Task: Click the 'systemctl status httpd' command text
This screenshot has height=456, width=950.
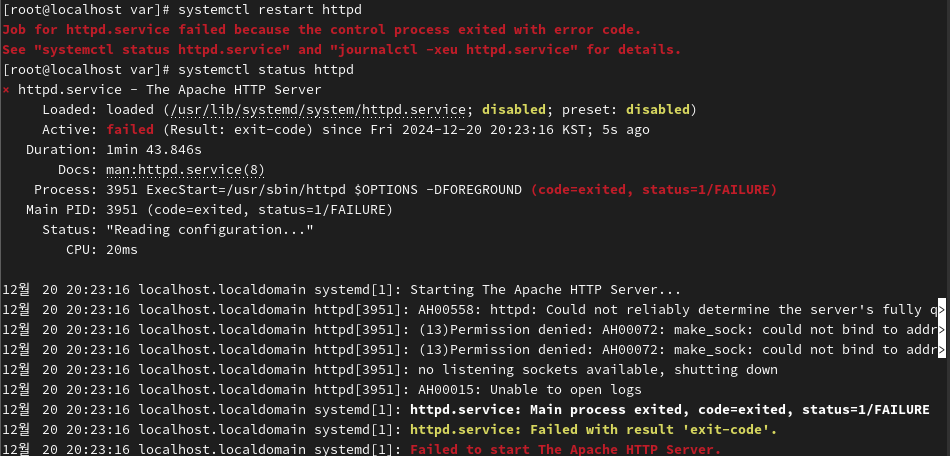Action: (266, 70)
